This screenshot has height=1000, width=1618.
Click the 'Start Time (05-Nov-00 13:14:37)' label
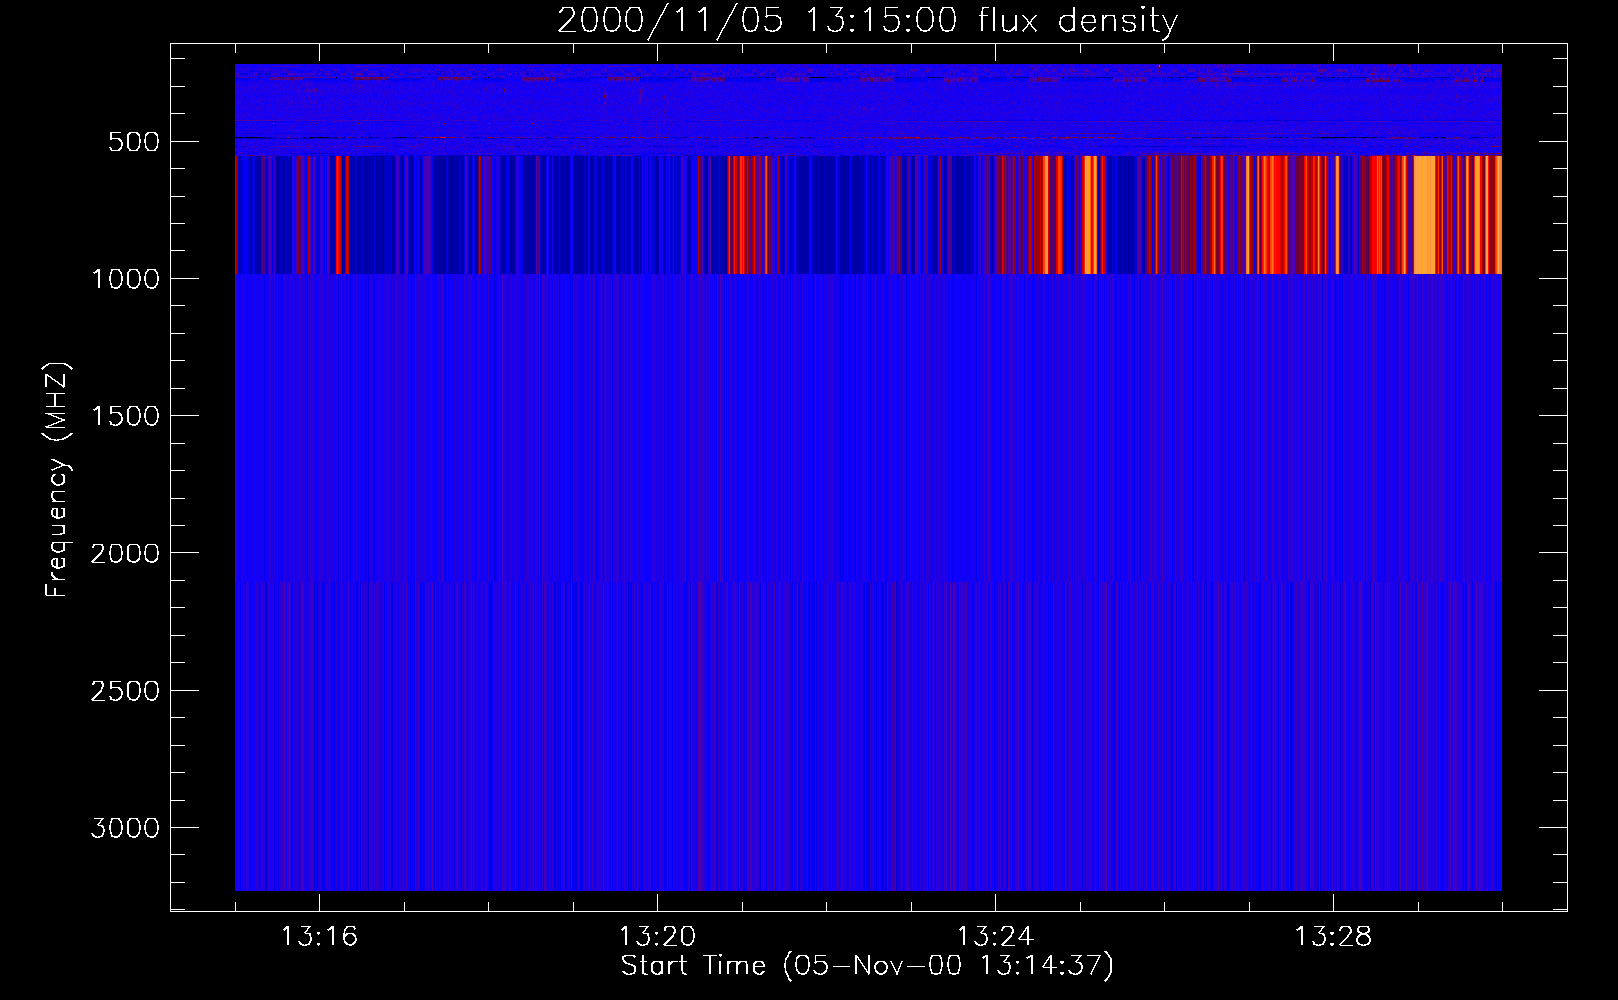click(867, 966)
